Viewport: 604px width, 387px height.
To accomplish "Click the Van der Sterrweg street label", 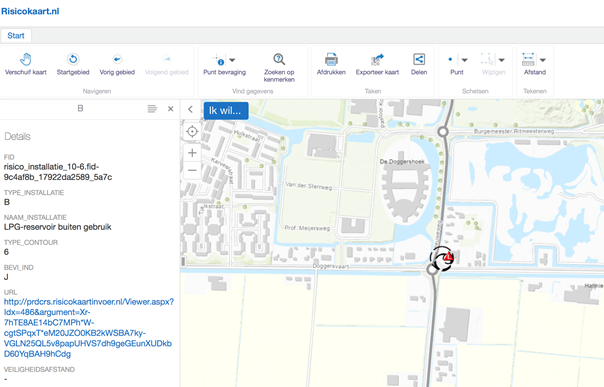I will tap(309, 186).
